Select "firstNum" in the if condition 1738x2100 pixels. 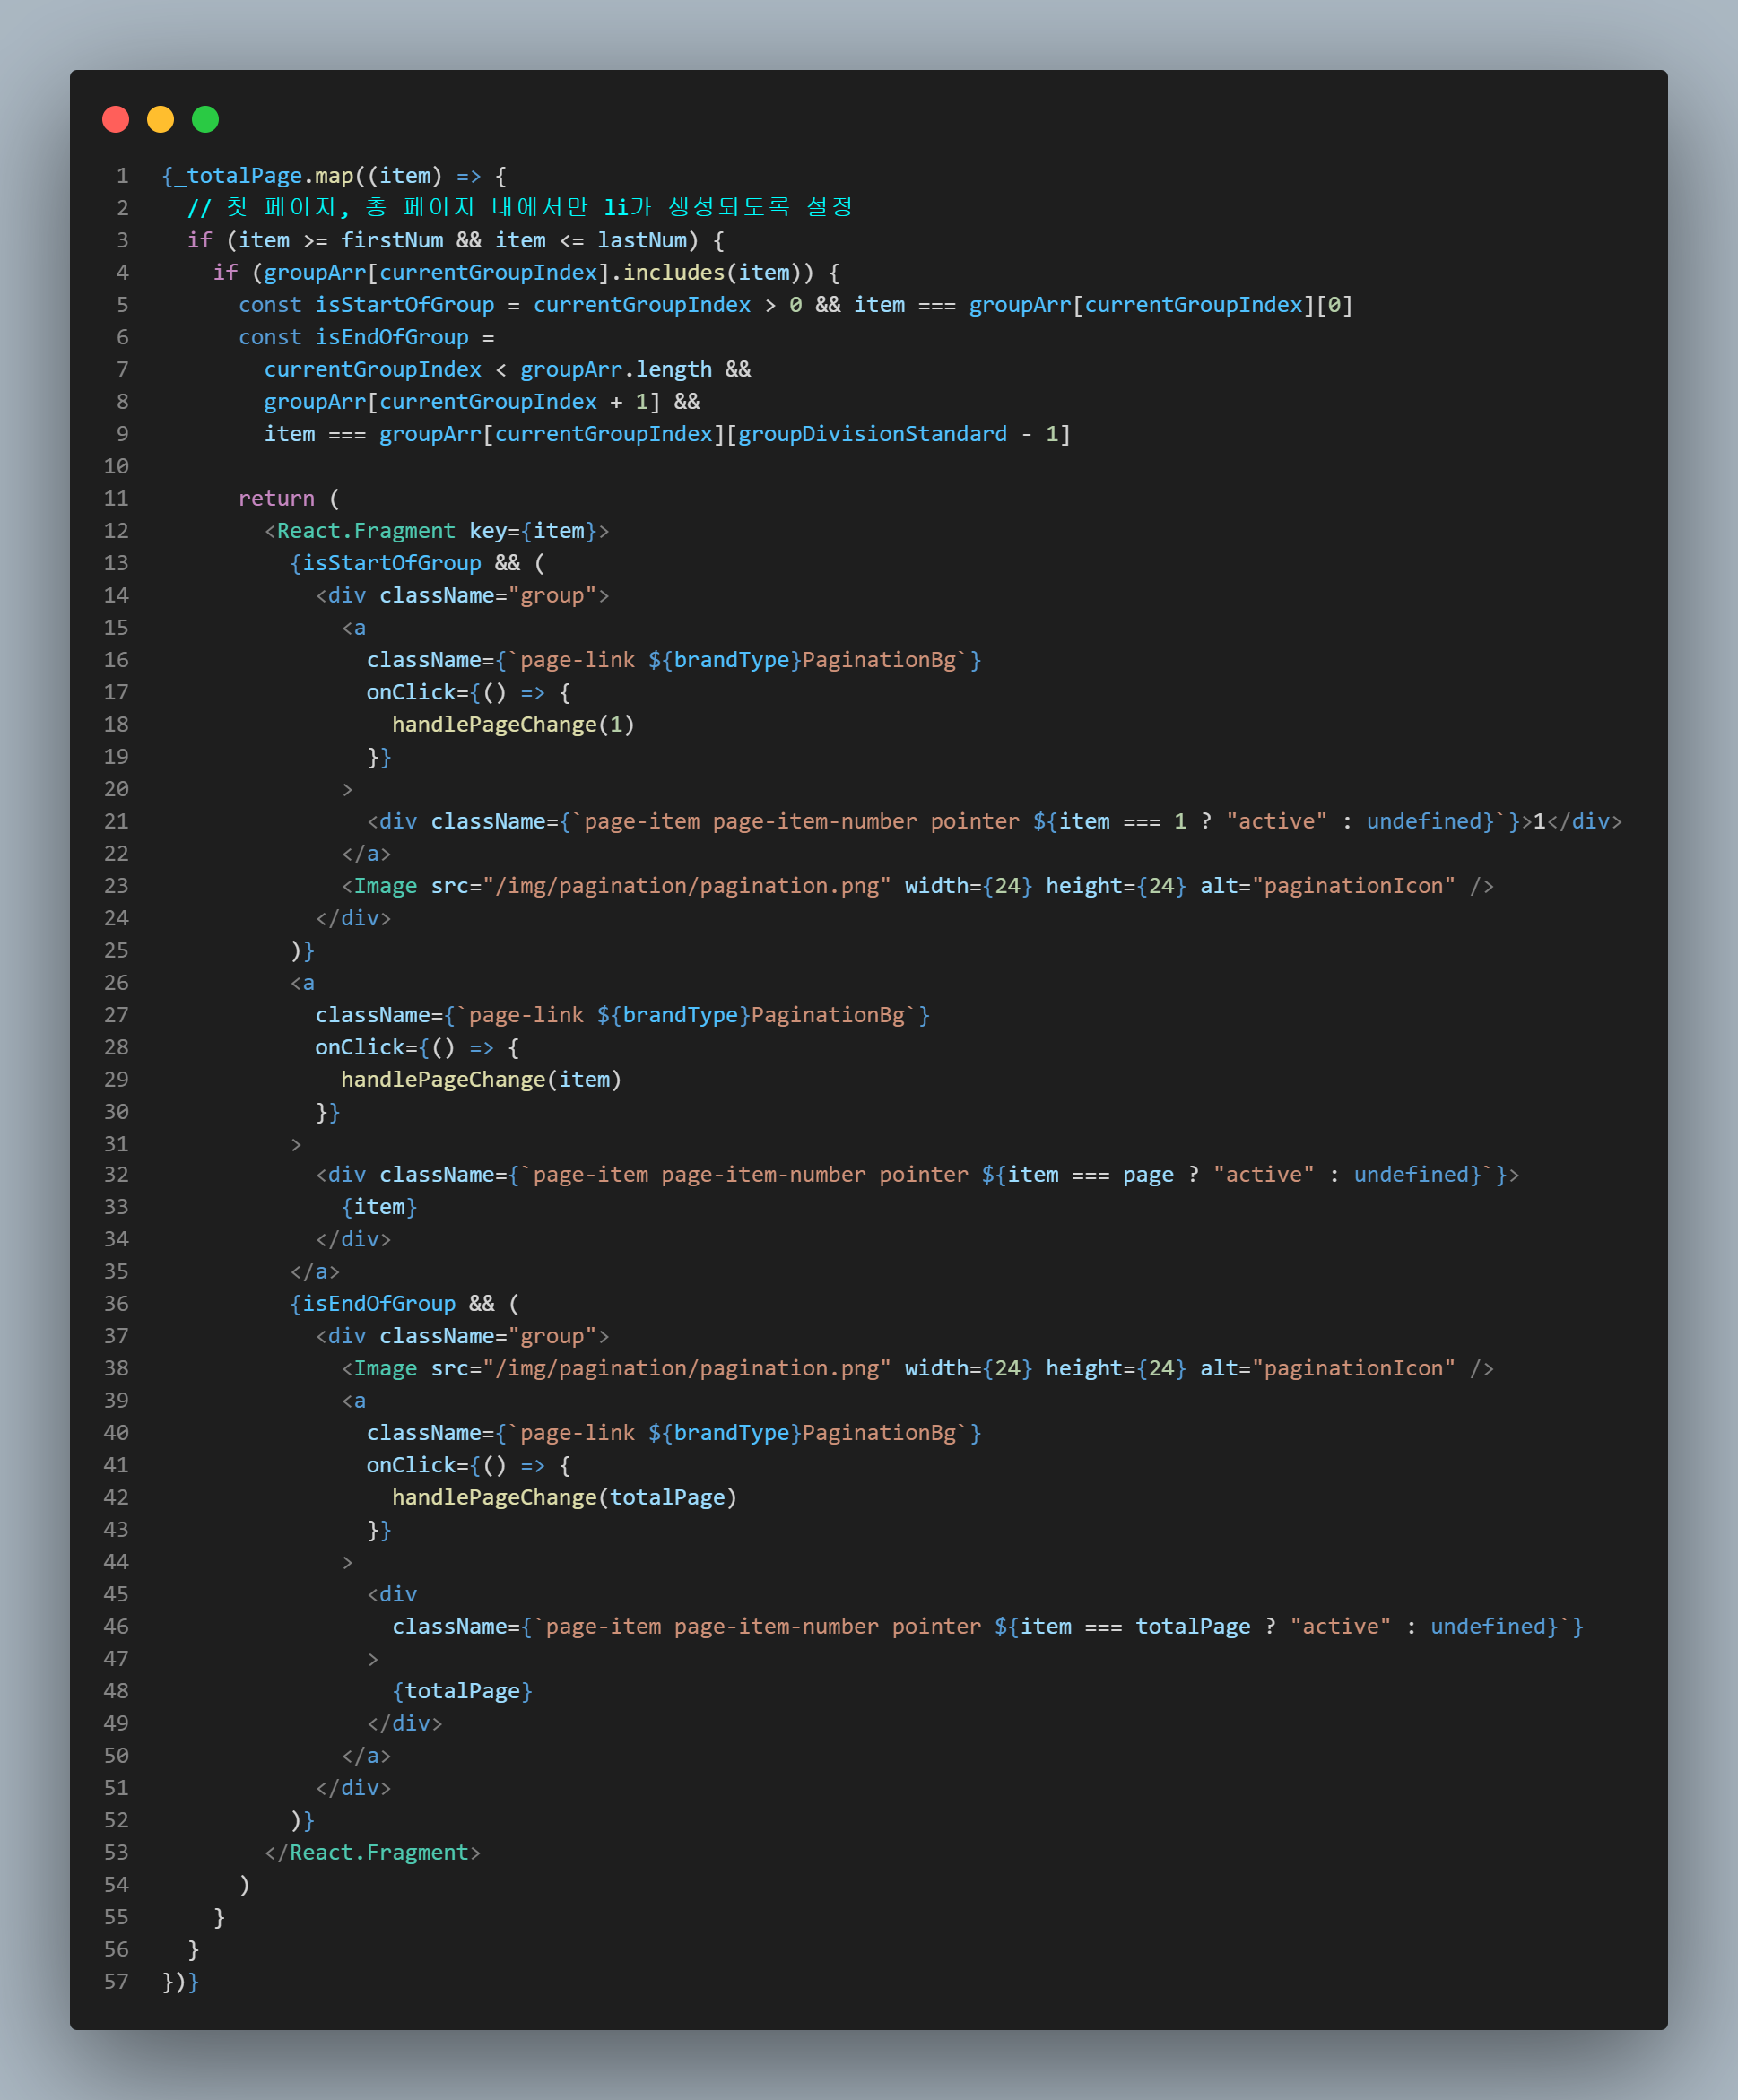392,240
